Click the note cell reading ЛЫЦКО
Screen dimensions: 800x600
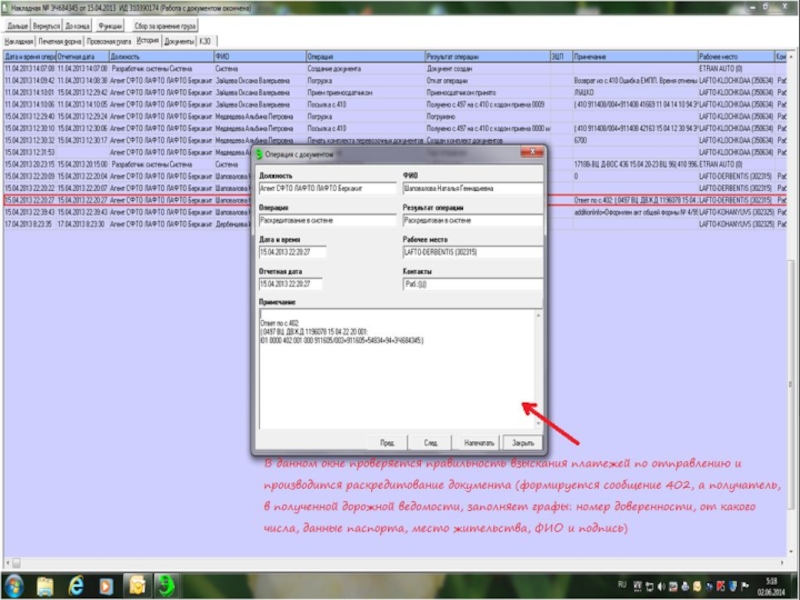635,92
